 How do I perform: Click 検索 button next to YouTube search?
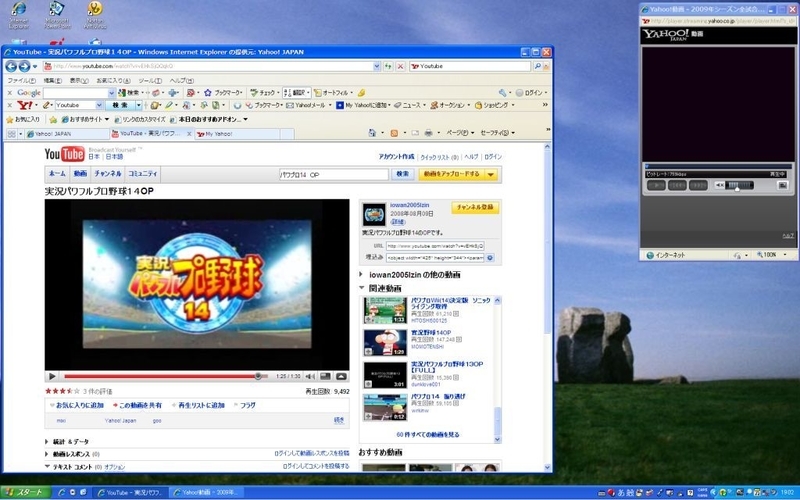(403, 174)
